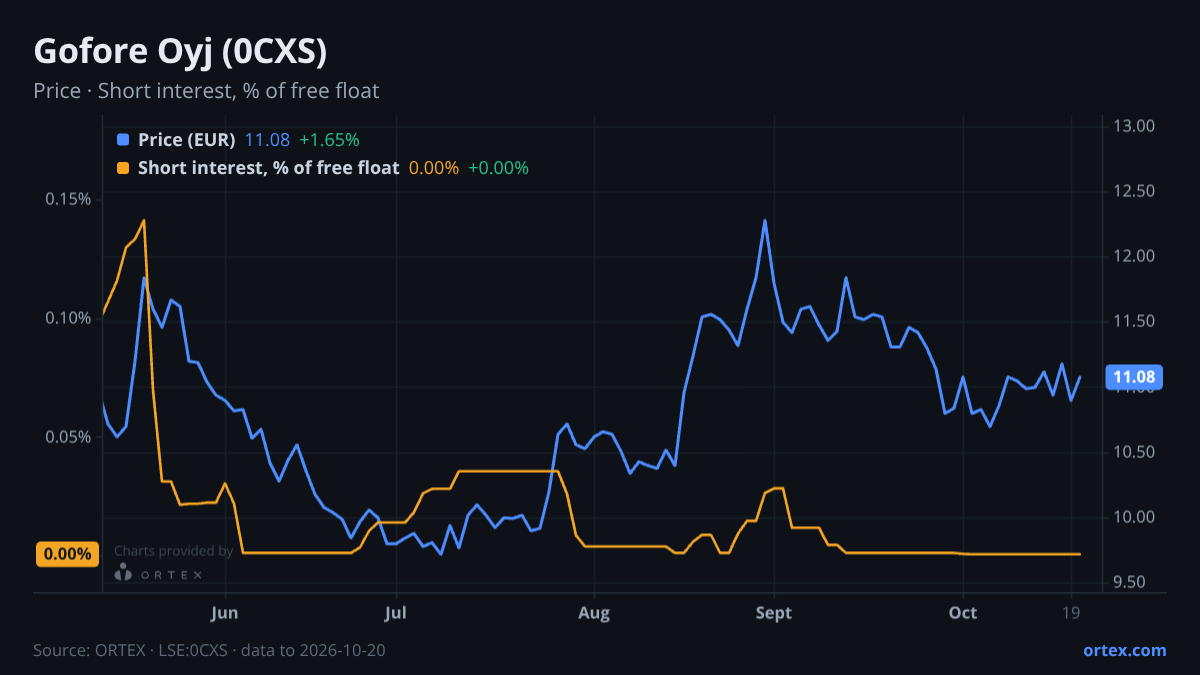The height and width of the screenshot is (675, 1200).
Task: Select the Short interest, % of free float legend label
Action: (269, 168)
